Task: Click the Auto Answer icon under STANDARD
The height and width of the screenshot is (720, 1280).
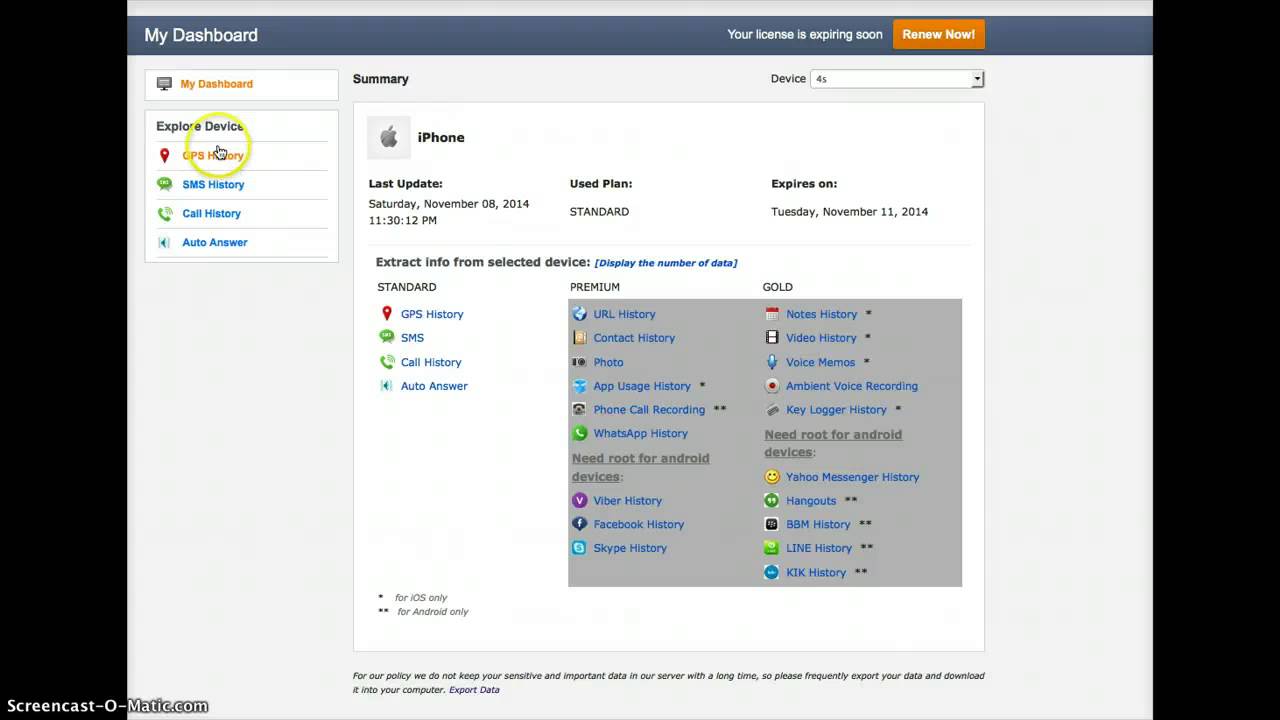Action: (387, 386)
